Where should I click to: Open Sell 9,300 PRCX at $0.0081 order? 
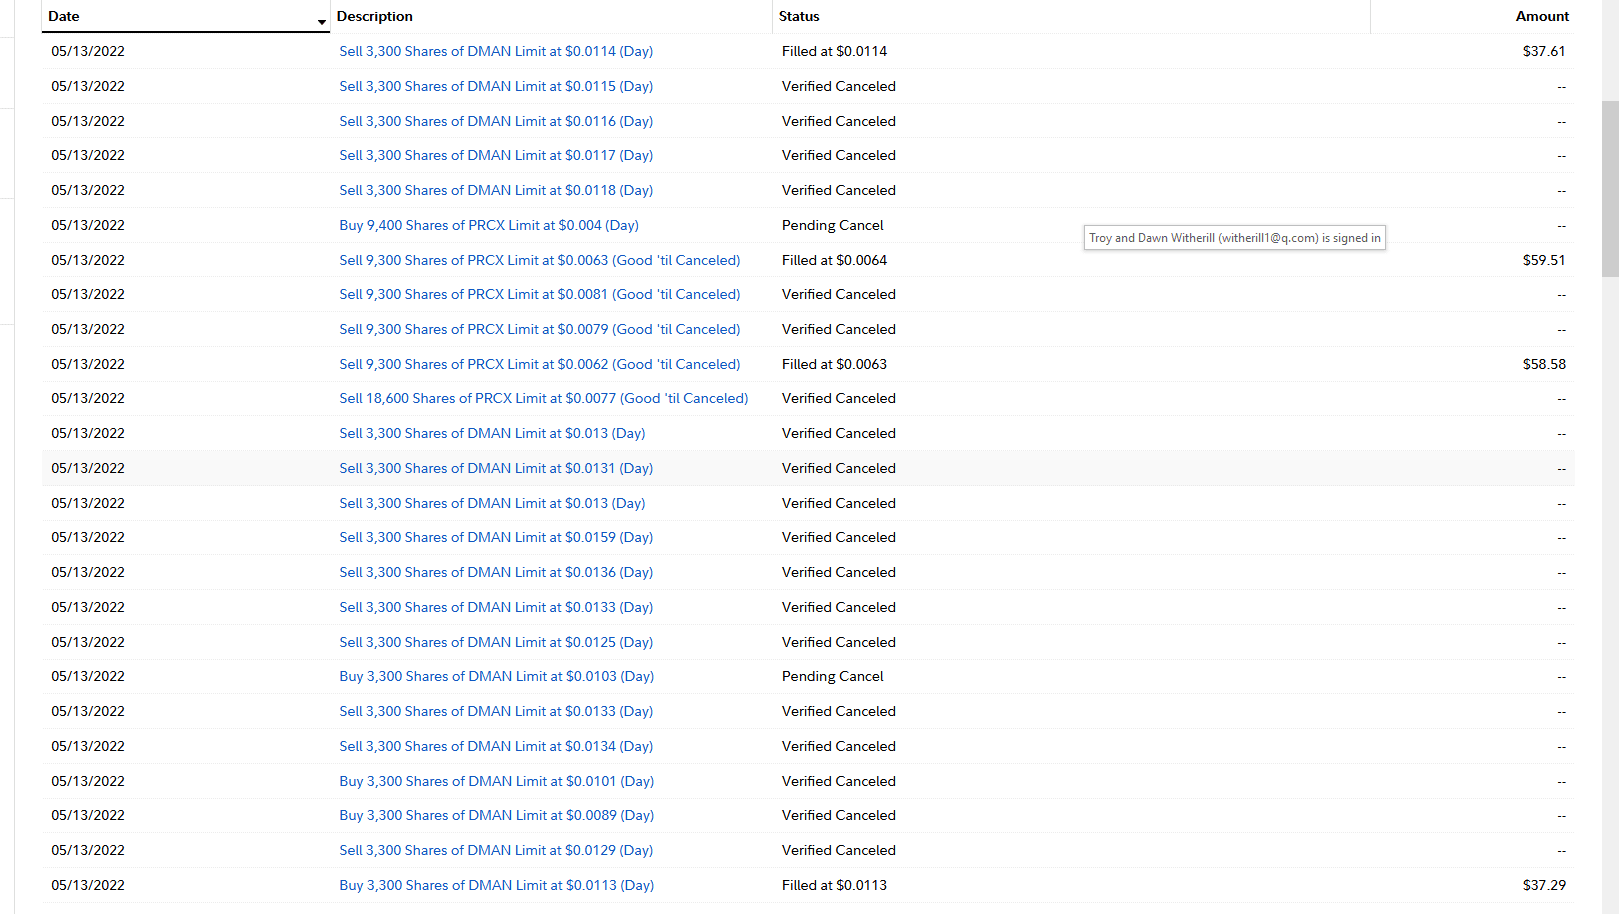click(x=539, y=294)
